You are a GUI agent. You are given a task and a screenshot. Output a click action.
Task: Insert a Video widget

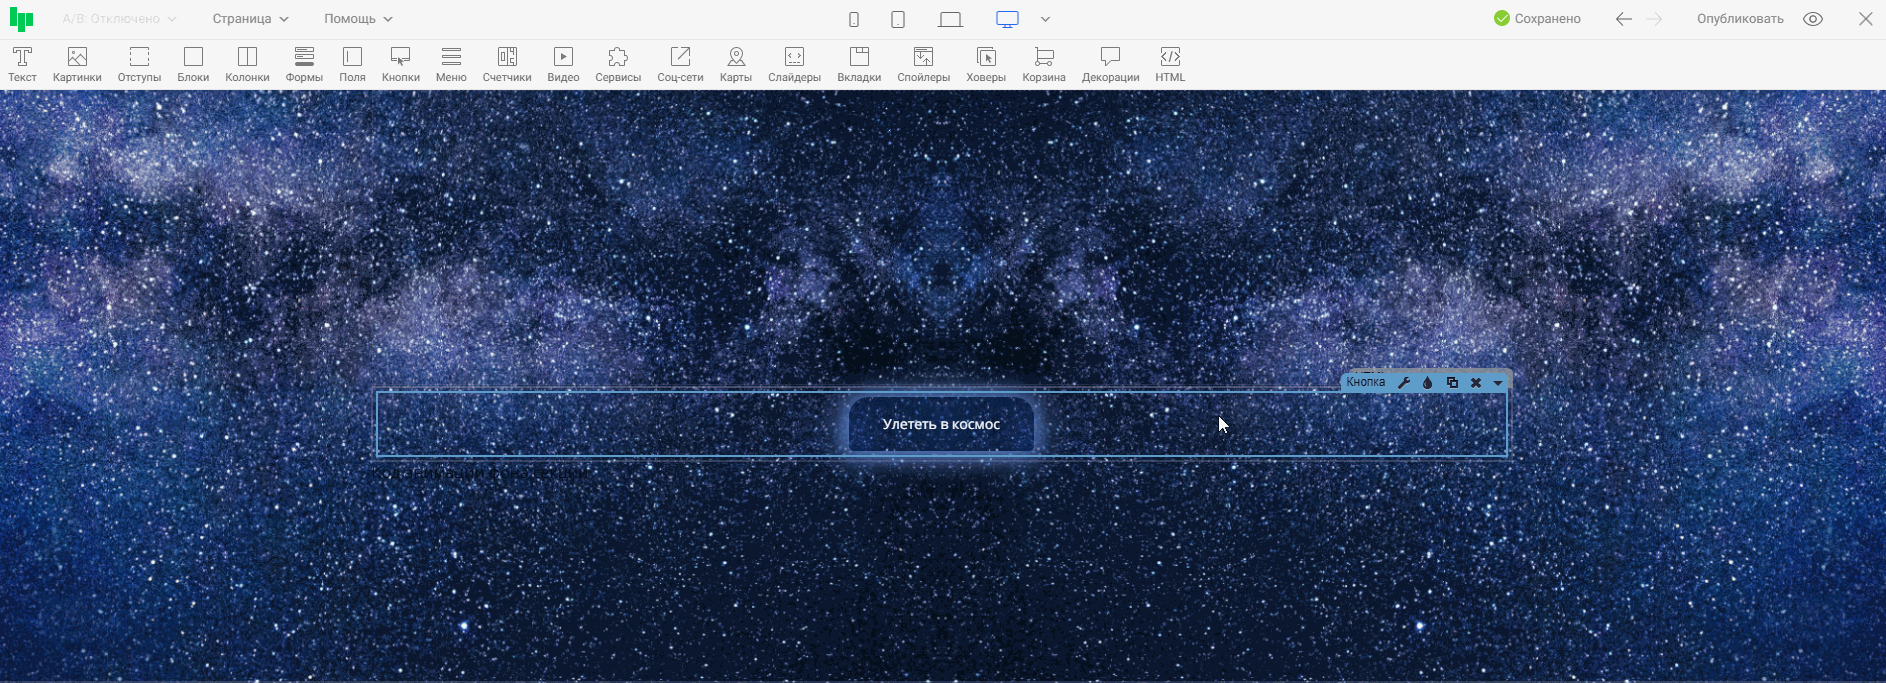[563, 64]
